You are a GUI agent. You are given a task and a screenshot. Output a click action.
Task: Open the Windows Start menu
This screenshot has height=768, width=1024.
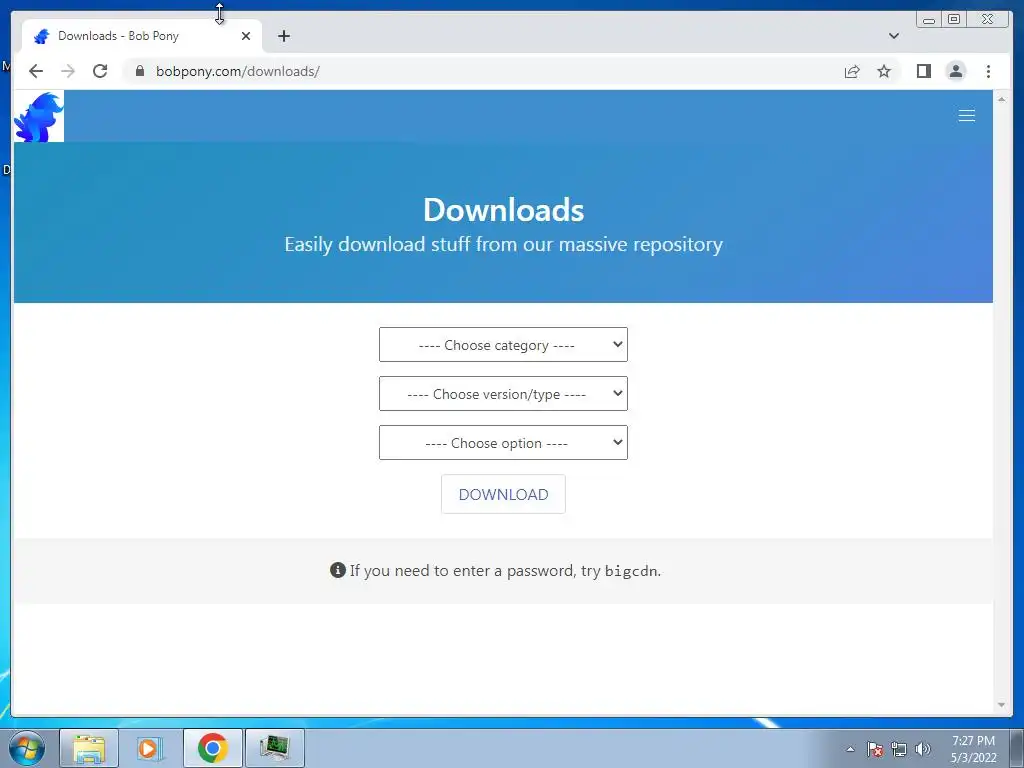coord(27,748)
